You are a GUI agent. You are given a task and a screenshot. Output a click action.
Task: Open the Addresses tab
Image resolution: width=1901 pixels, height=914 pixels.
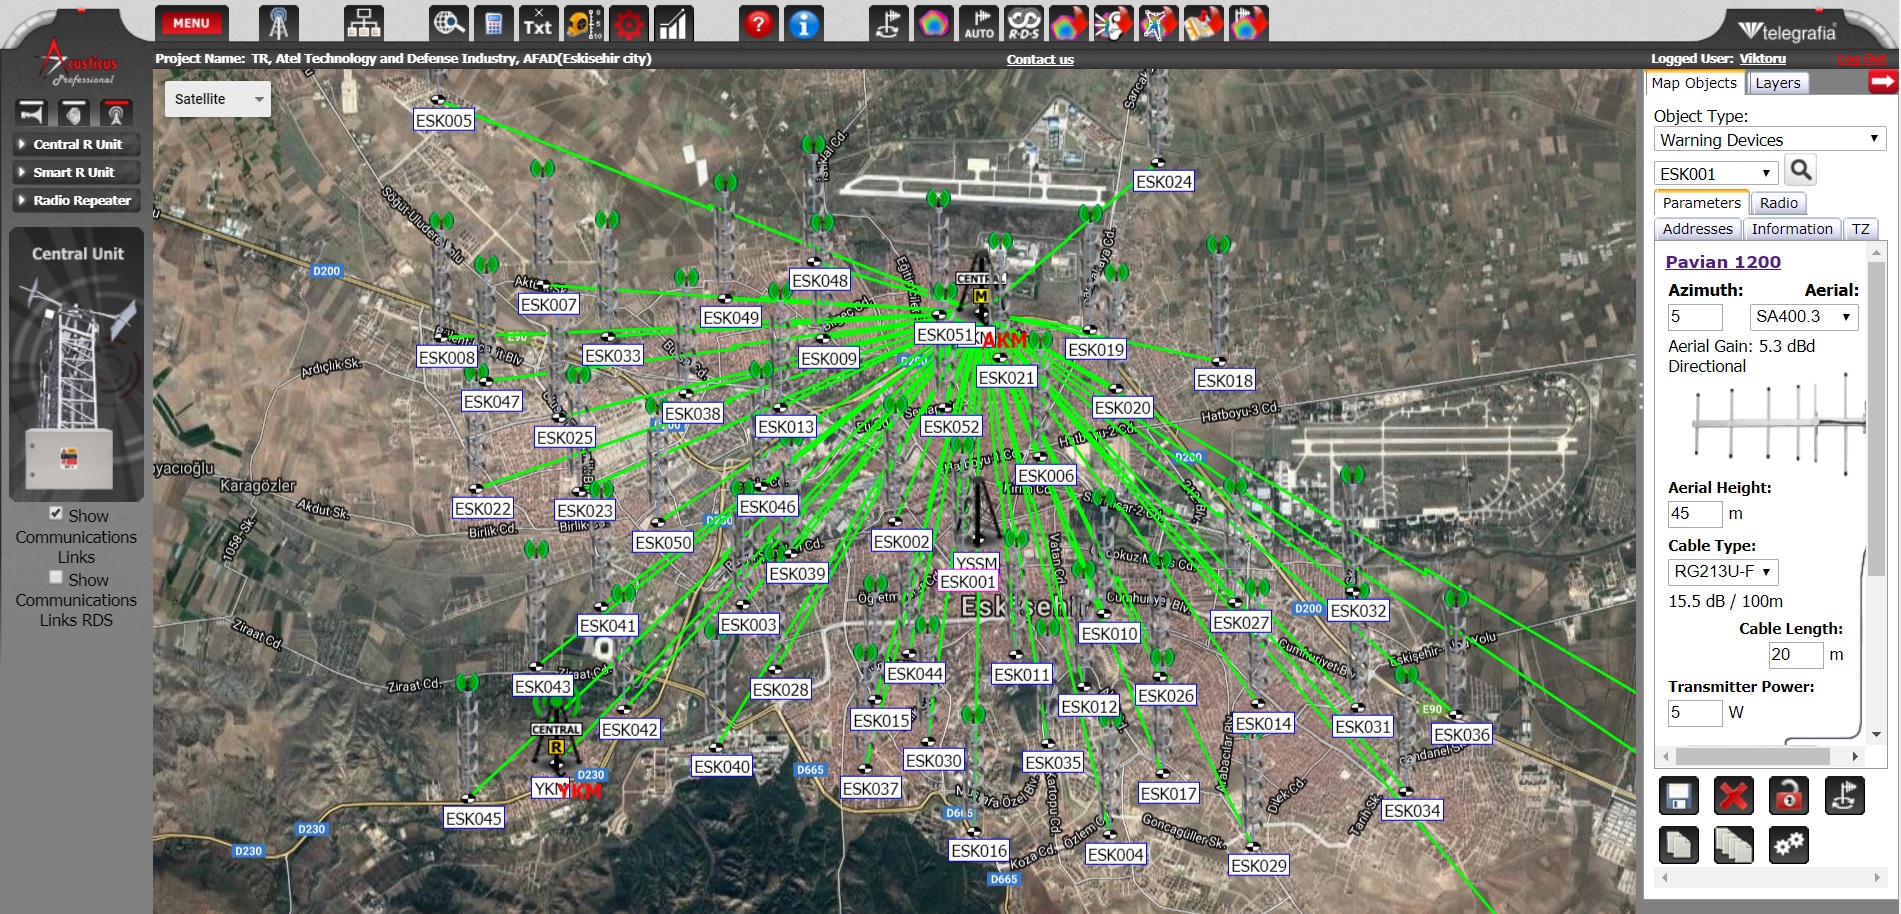coord(1697,229)
